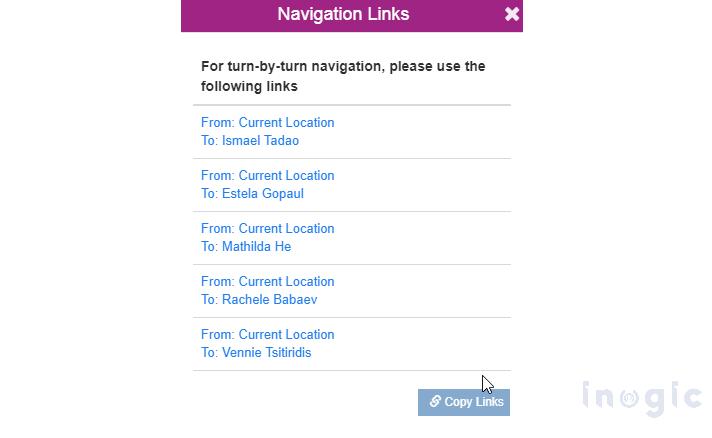The width and height of the screenshot is (712, 438).
Task: Click From: Current Location above Ismael Tadao
Action: pos(267,123)
